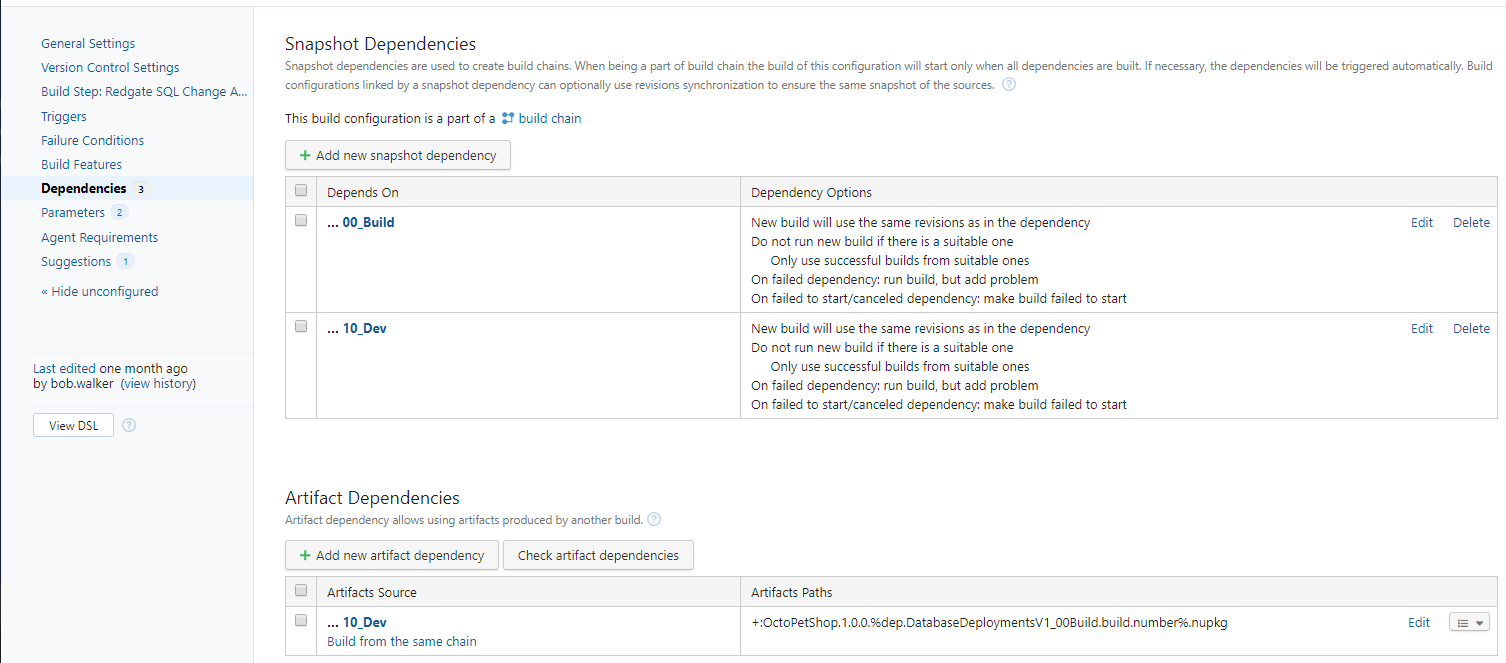1506x663 pixels.
Task: Go to Version Control Settings
Action: pyautogui.click(x=110, y=68)
